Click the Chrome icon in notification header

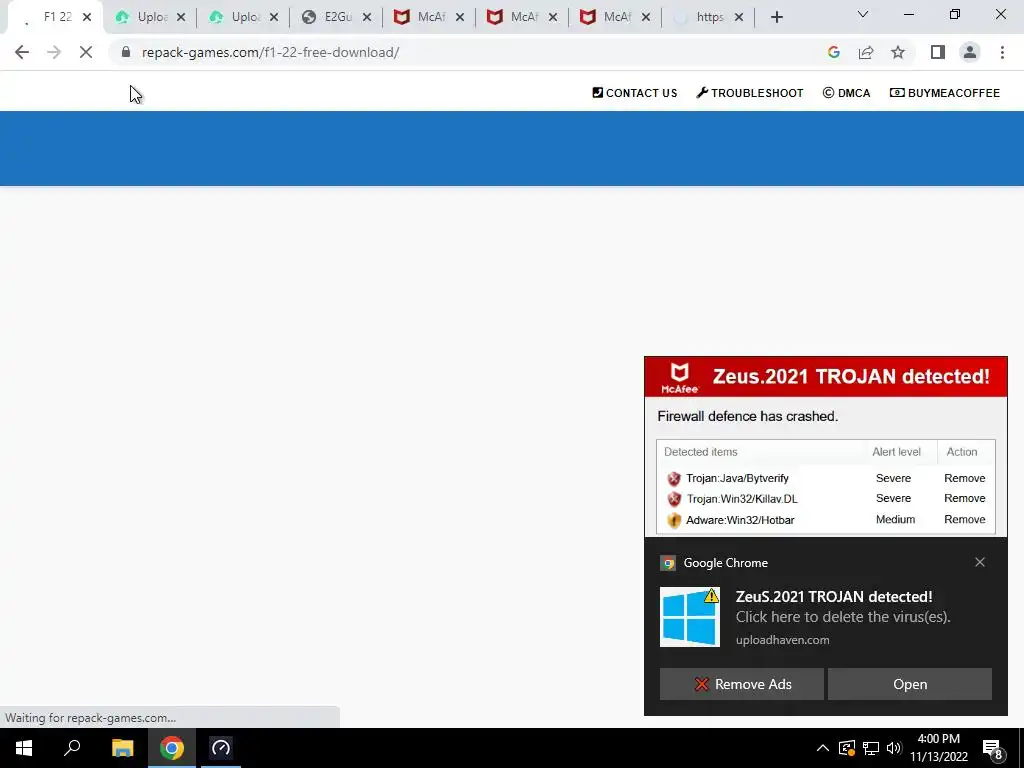(667, 563)
